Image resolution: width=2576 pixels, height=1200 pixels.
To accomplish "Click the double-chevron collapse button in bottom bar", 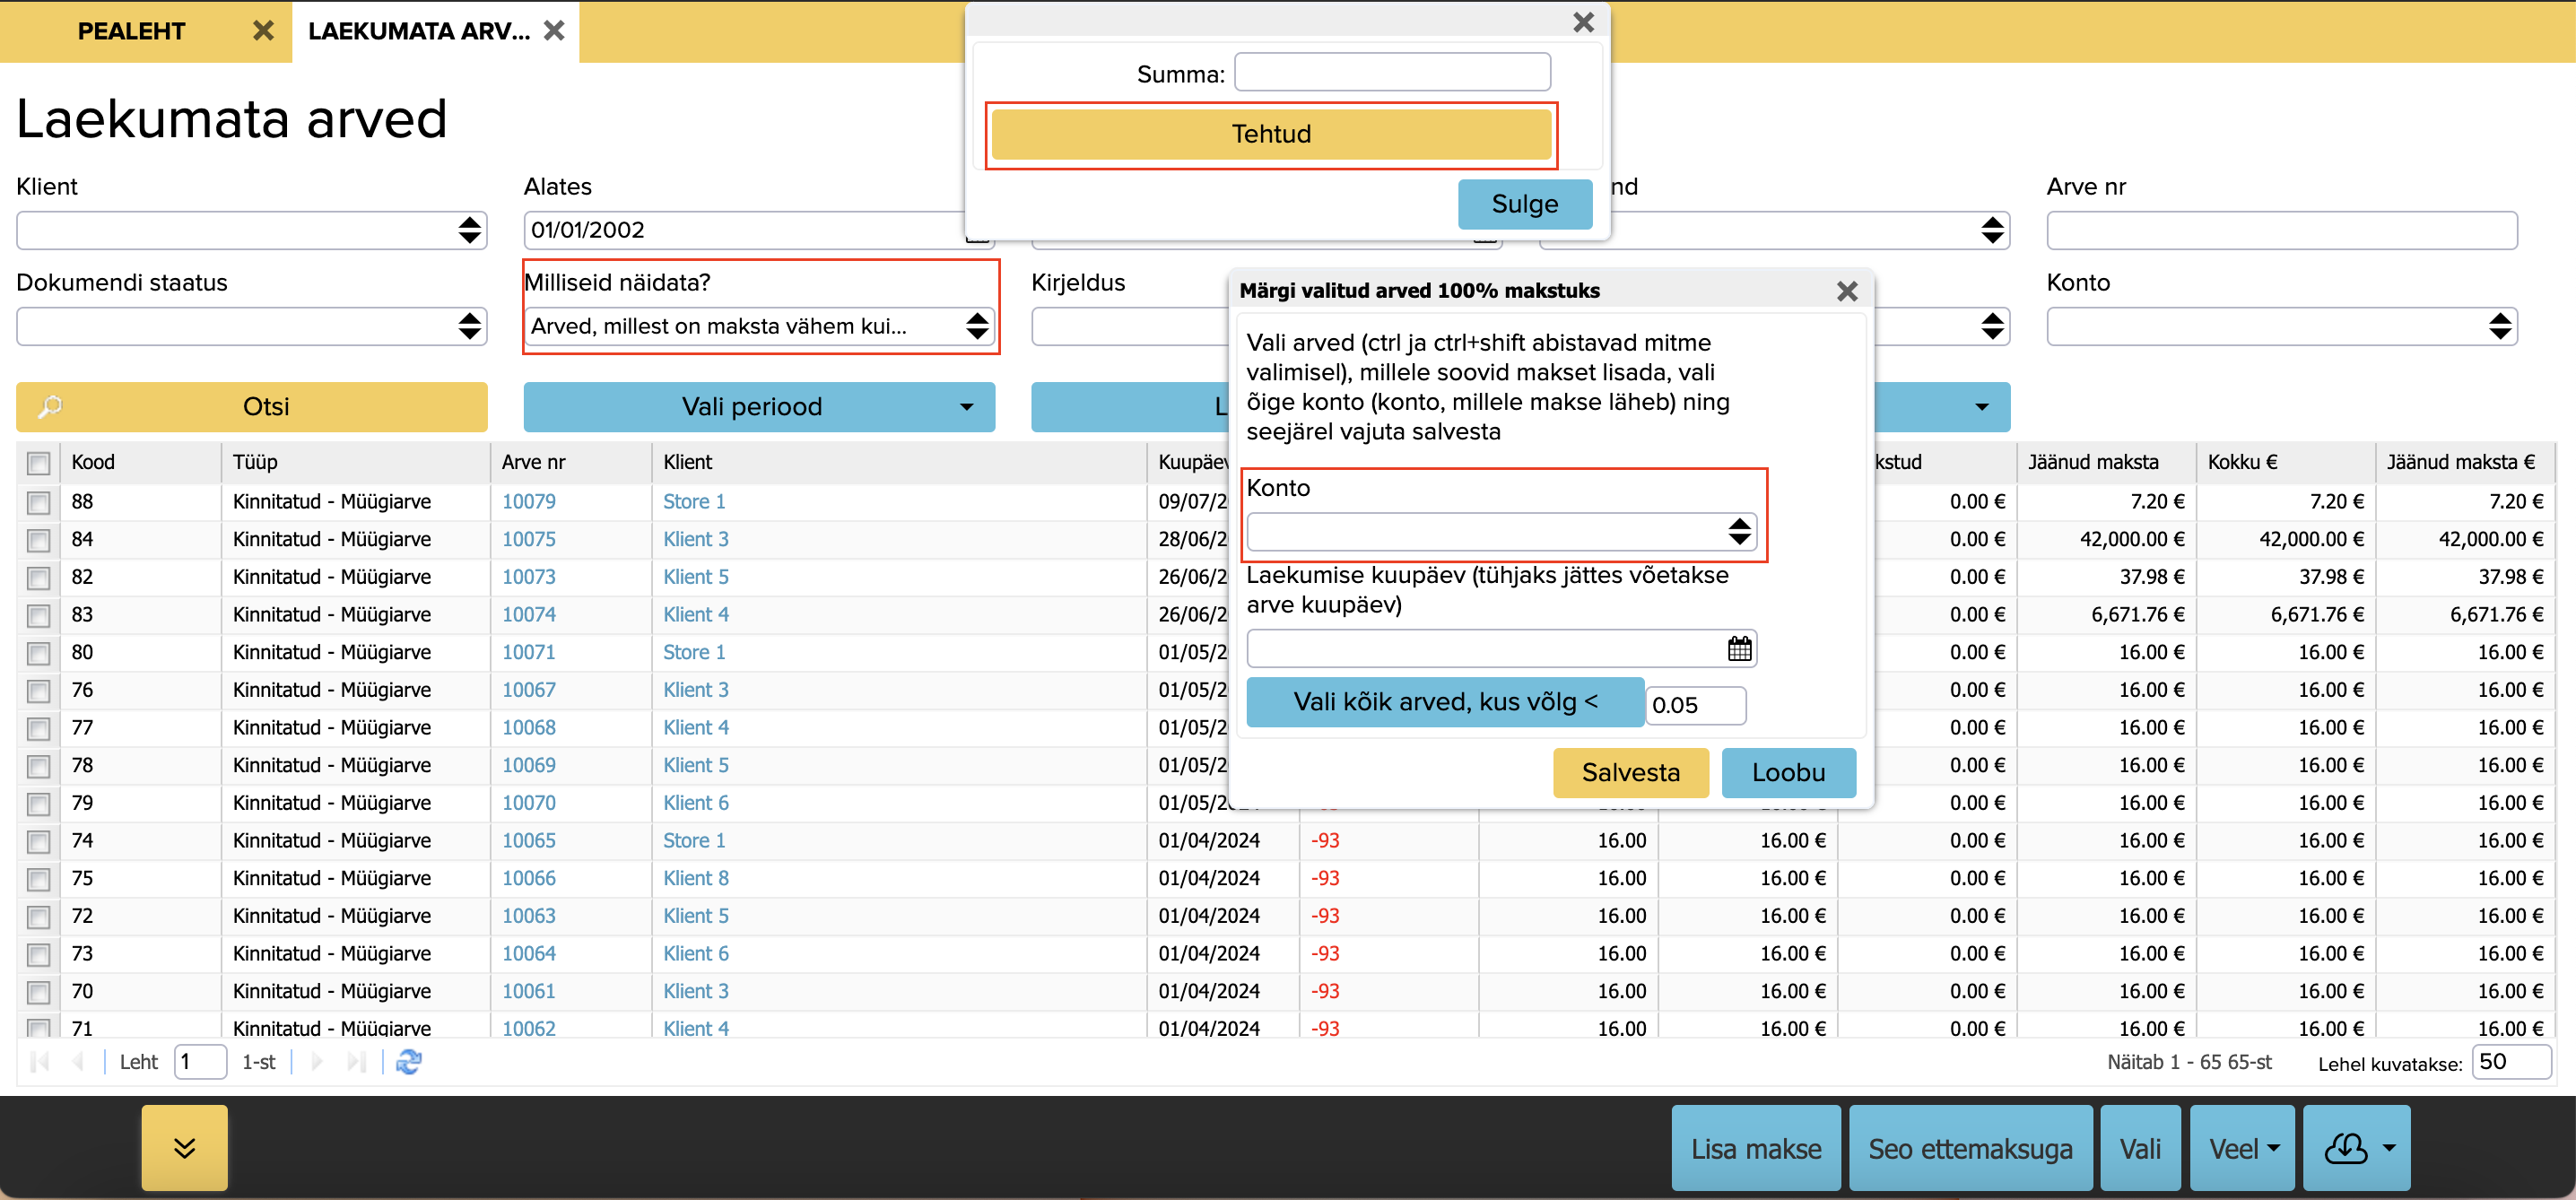I will (x=184, y=1148).
